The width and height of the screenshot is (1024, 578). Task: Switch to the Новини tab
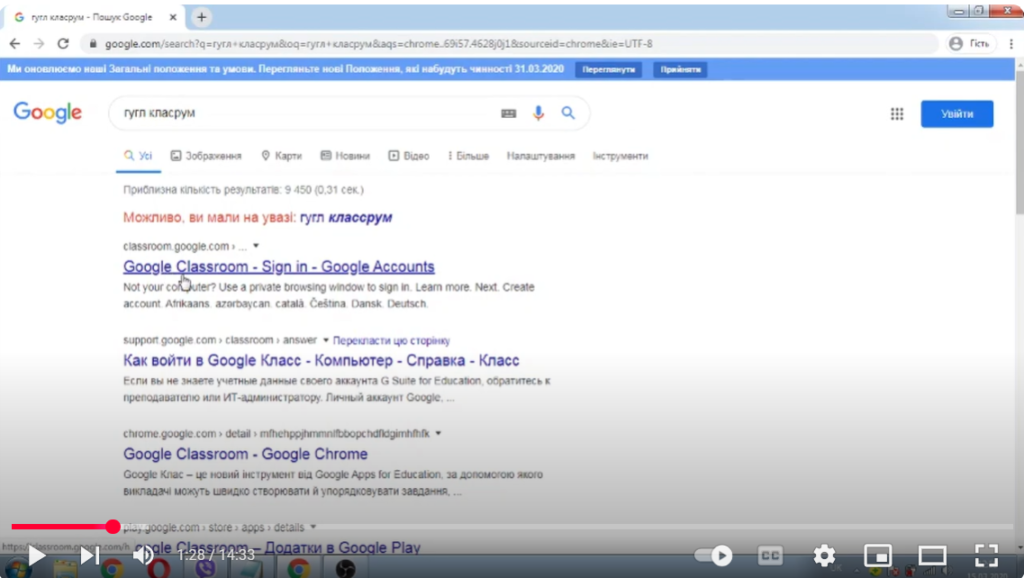(345, 156)
